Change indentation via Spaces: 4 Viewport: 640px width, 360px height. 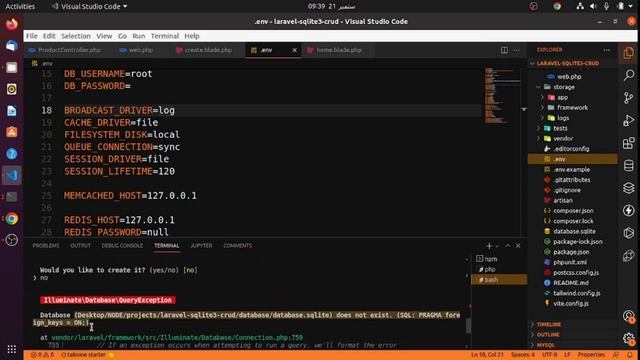click(522, 355)
